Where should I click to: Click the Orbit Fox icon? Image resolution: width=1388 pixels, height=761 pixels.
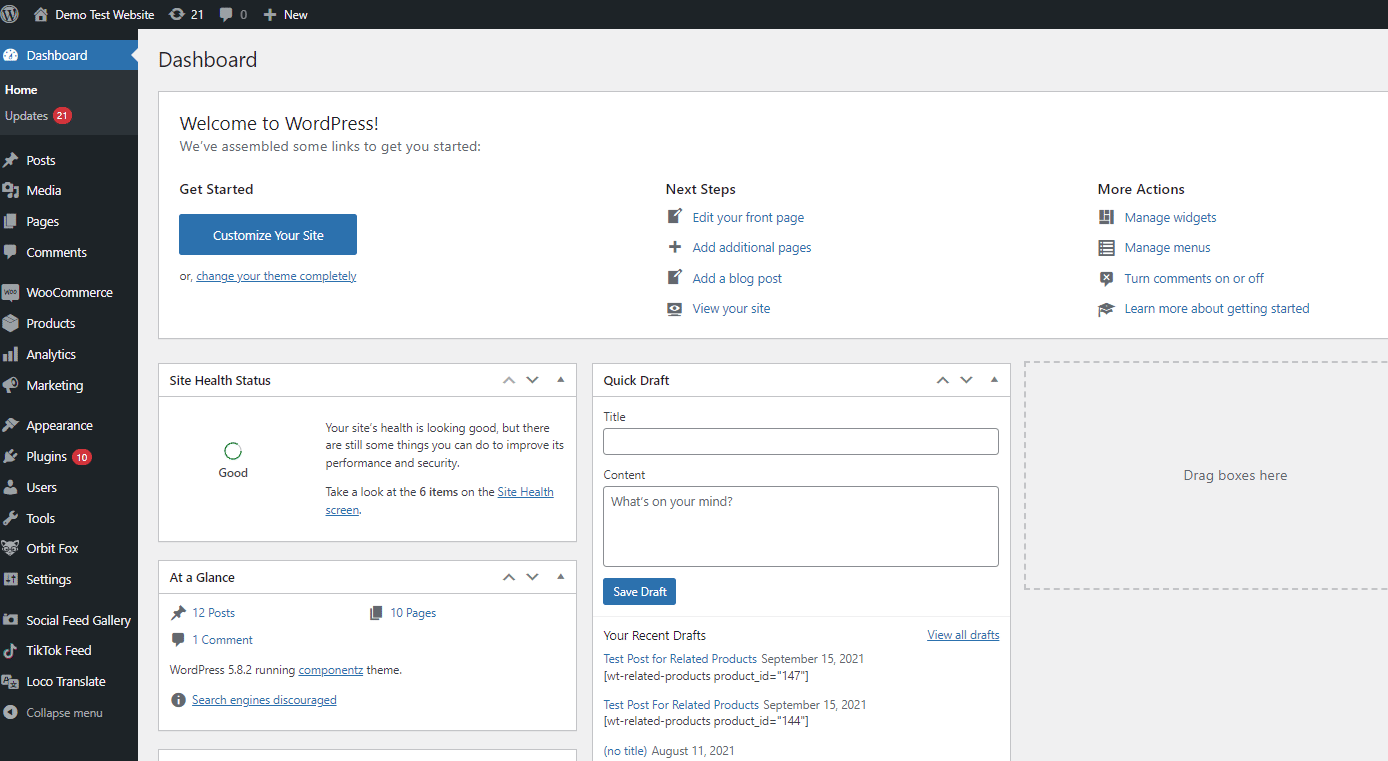[11, 548]
